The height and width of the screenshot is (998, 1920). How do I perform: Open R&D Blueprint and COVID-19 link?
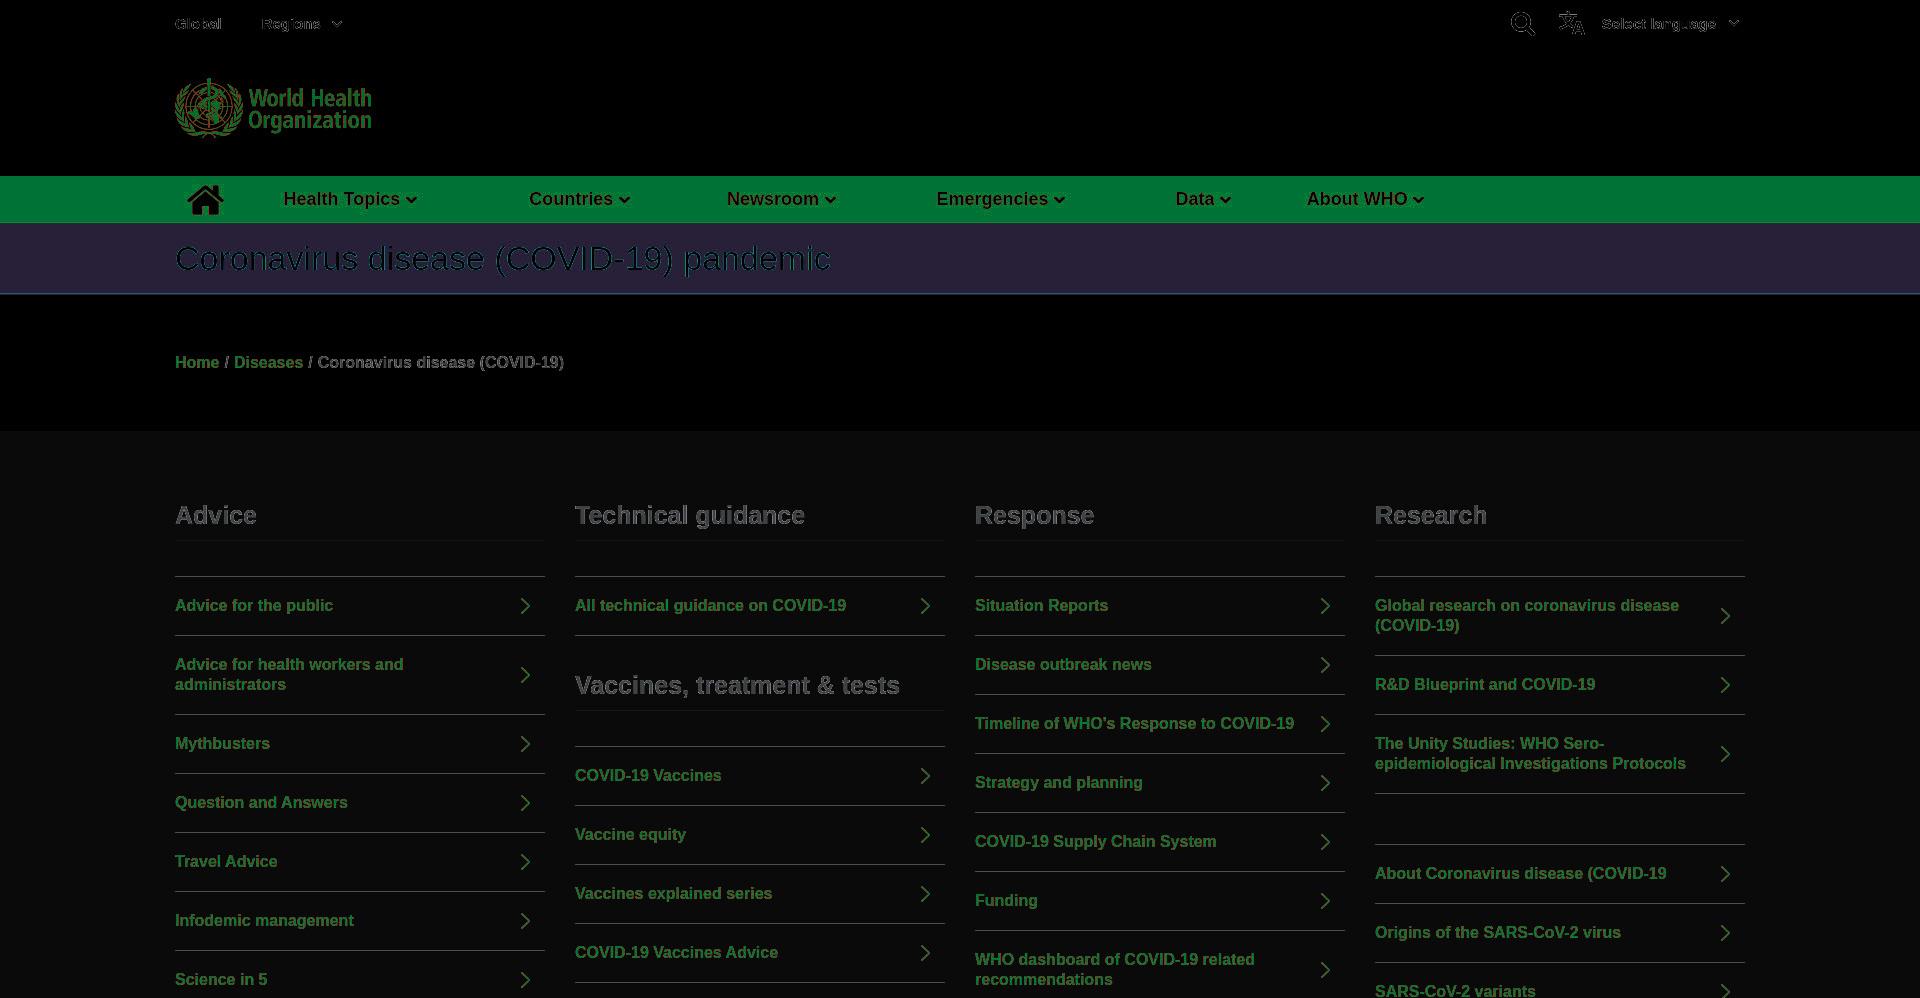(x=1485, y=685)
